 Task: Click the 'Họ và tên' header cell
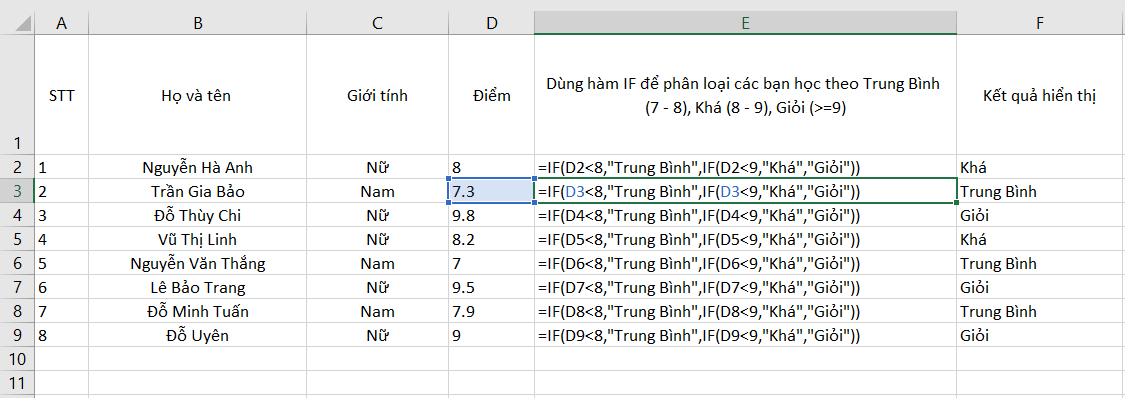pyautogui.click(x=197, y=95)
